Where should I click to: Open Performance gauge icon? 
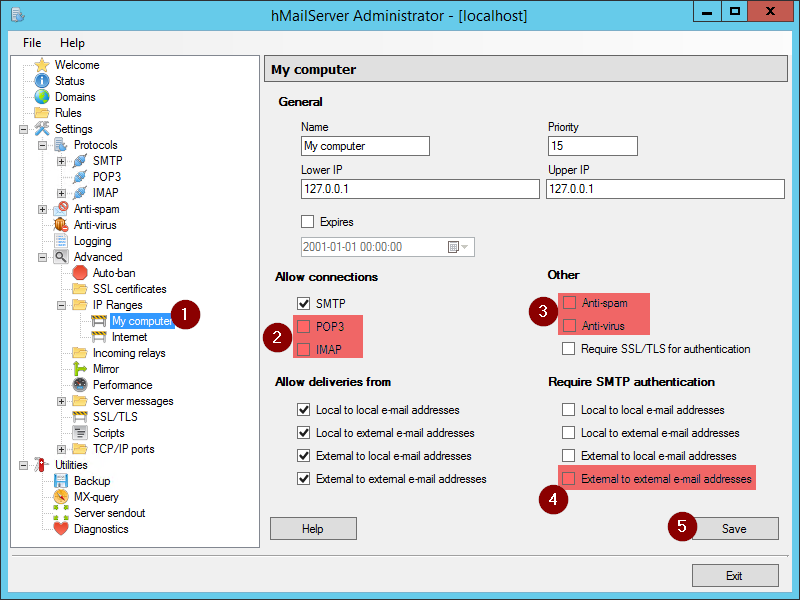[80, 385]
